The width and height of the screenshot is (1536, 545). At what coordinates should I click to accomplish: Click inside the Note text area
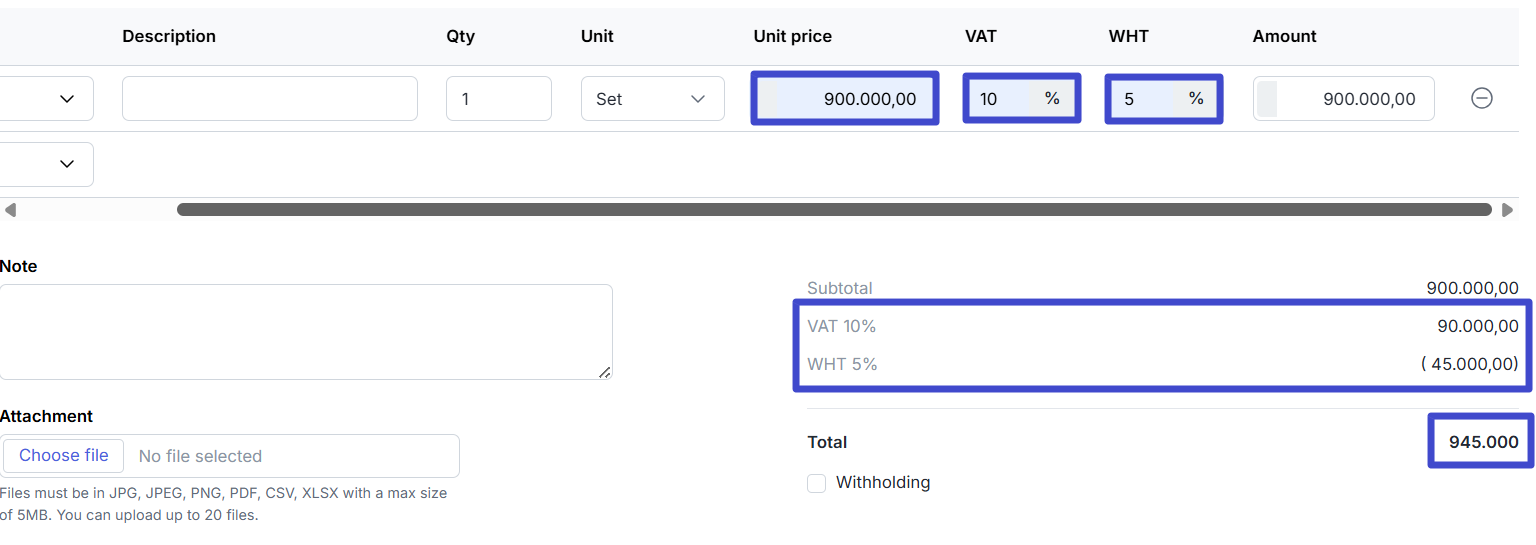305,331
